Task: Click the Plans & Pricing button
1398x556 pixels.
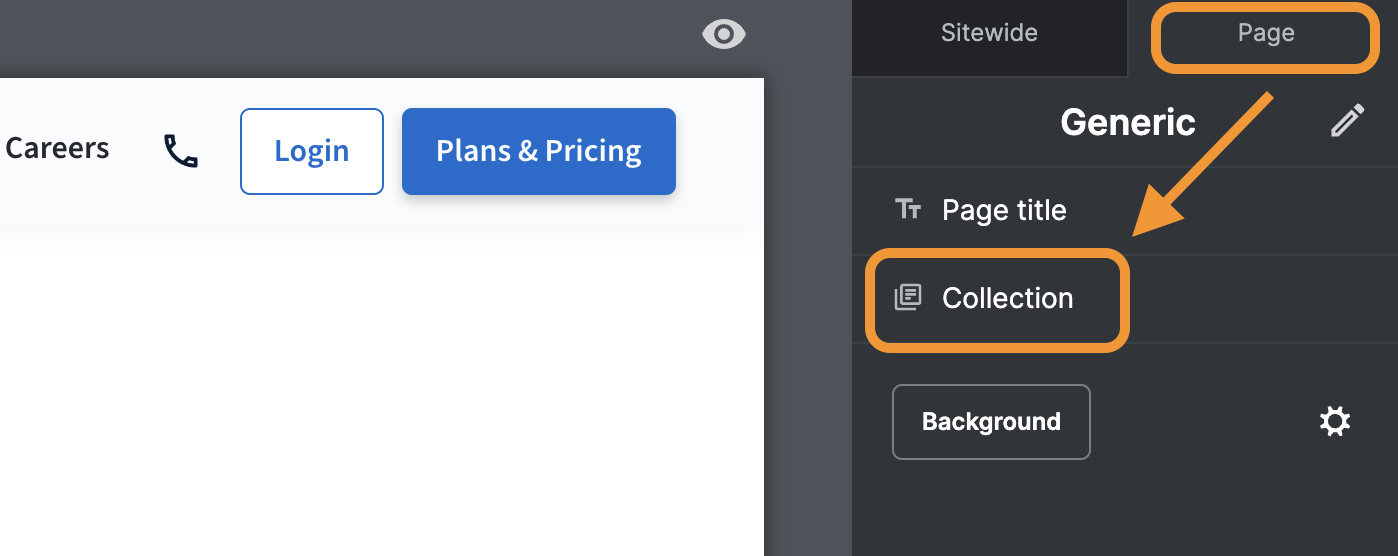Action: tap(538, 151)
